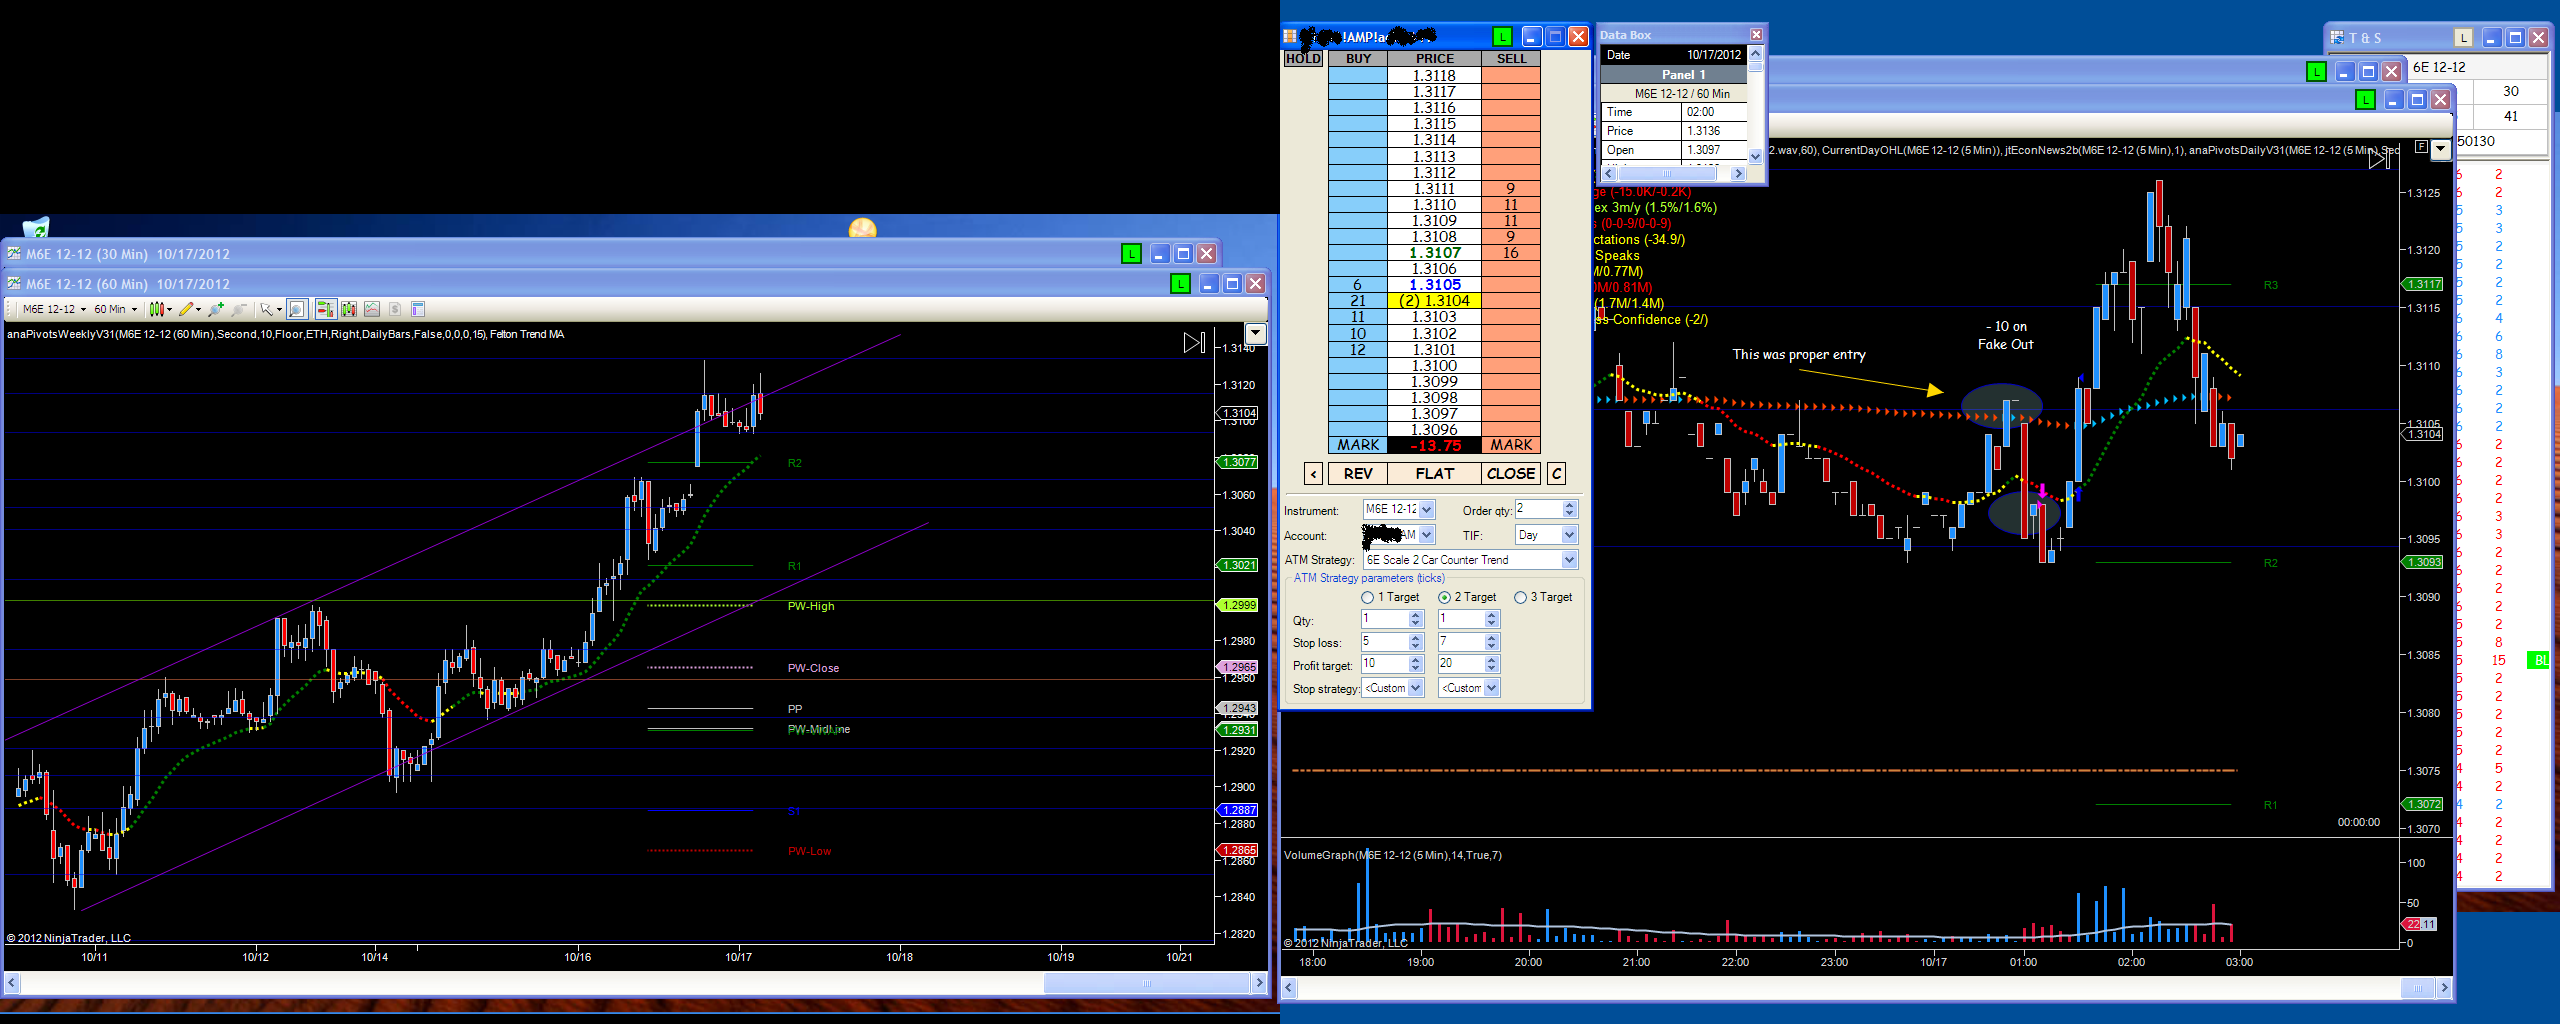Image resolution: width=2560 pixels, height=1024 pixels.
Task: Click the green L link icon on SuperDOM window
Action: 1502,37
